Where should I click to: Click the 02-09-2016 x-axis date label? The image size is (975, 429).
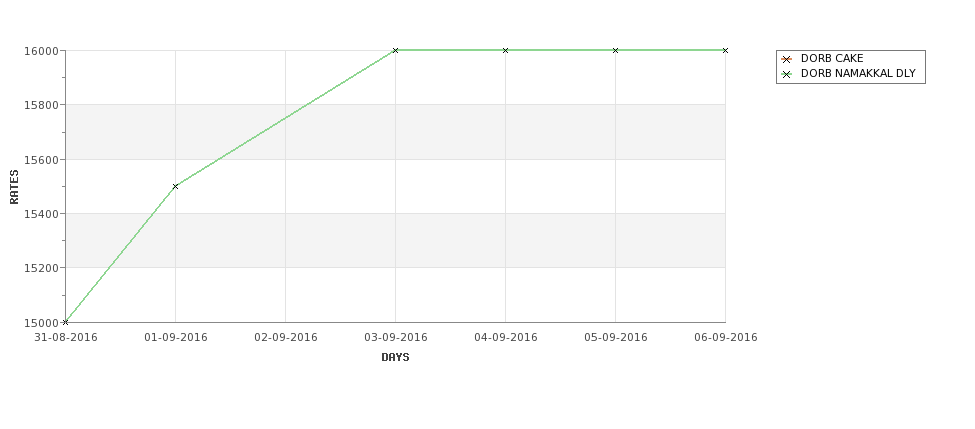tap(285, 338)
